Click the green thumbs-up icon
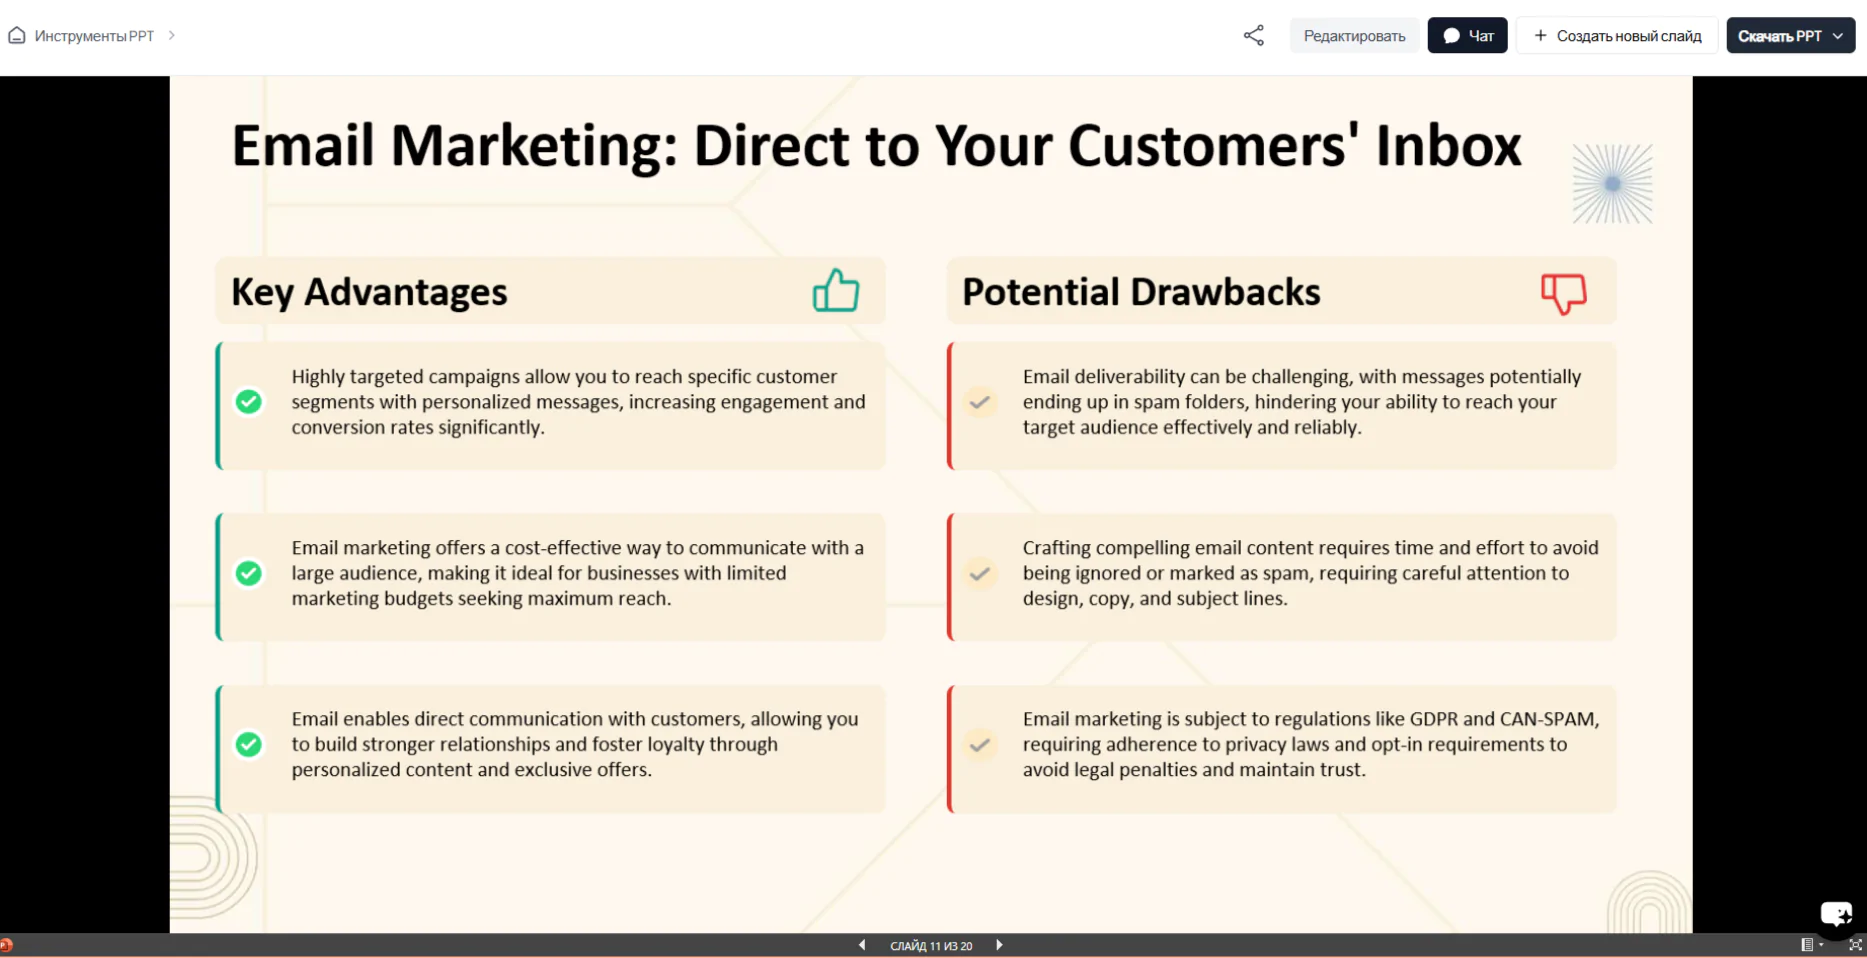Viewport: 1867px width, 958px height. [836, 291]
